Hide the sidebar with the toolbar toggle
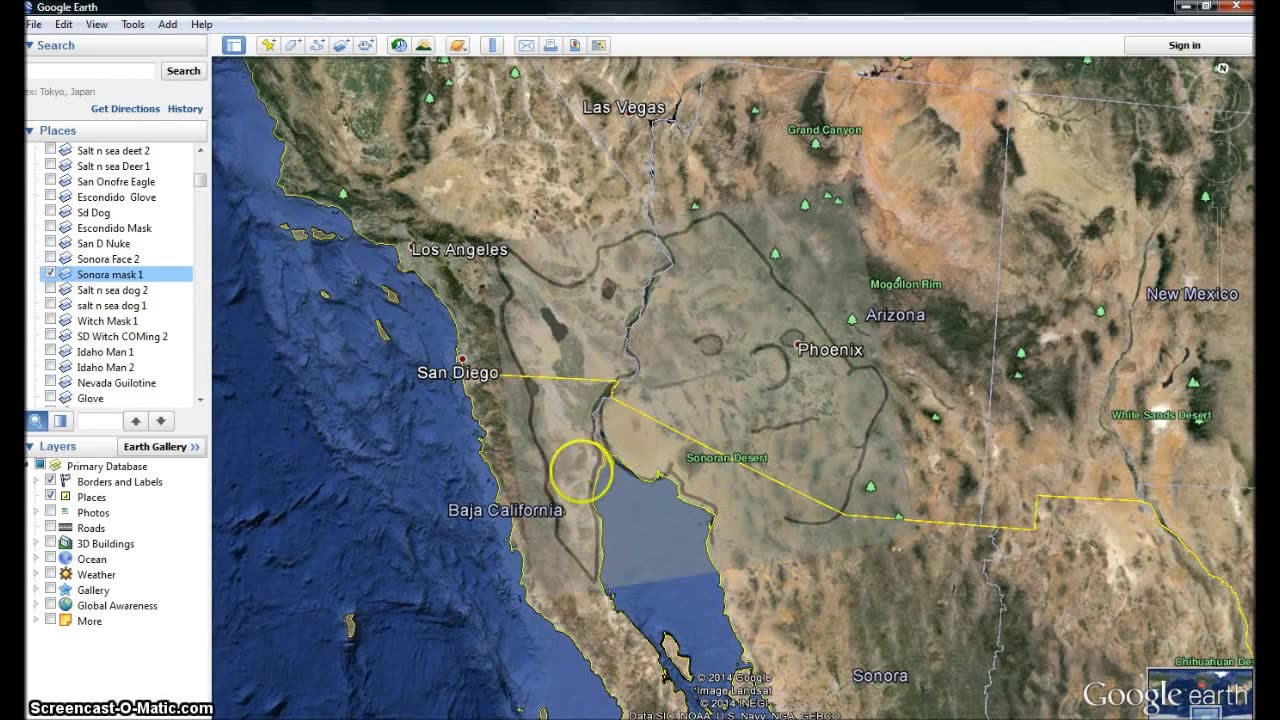Viewport: 1280px width, 720px height. pos(234,45)
